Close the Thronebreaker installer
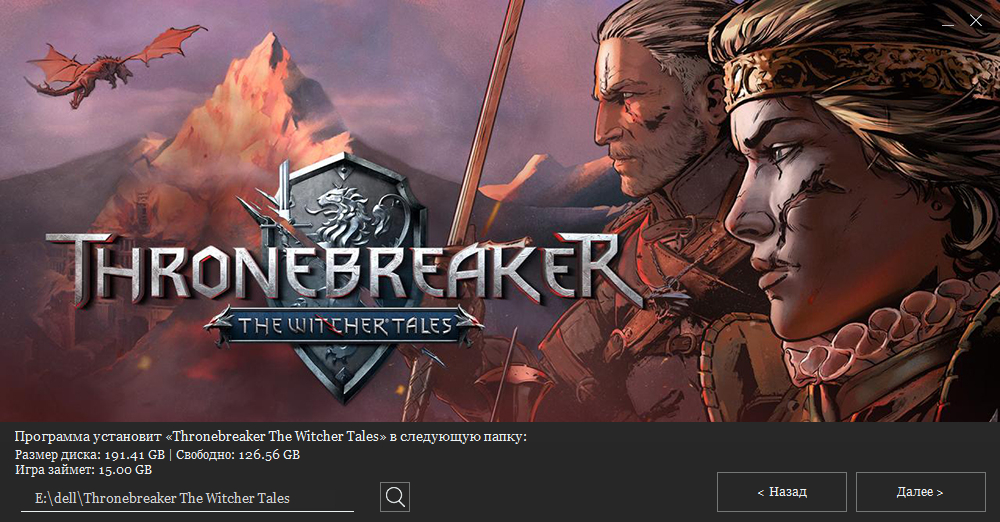 976,20
